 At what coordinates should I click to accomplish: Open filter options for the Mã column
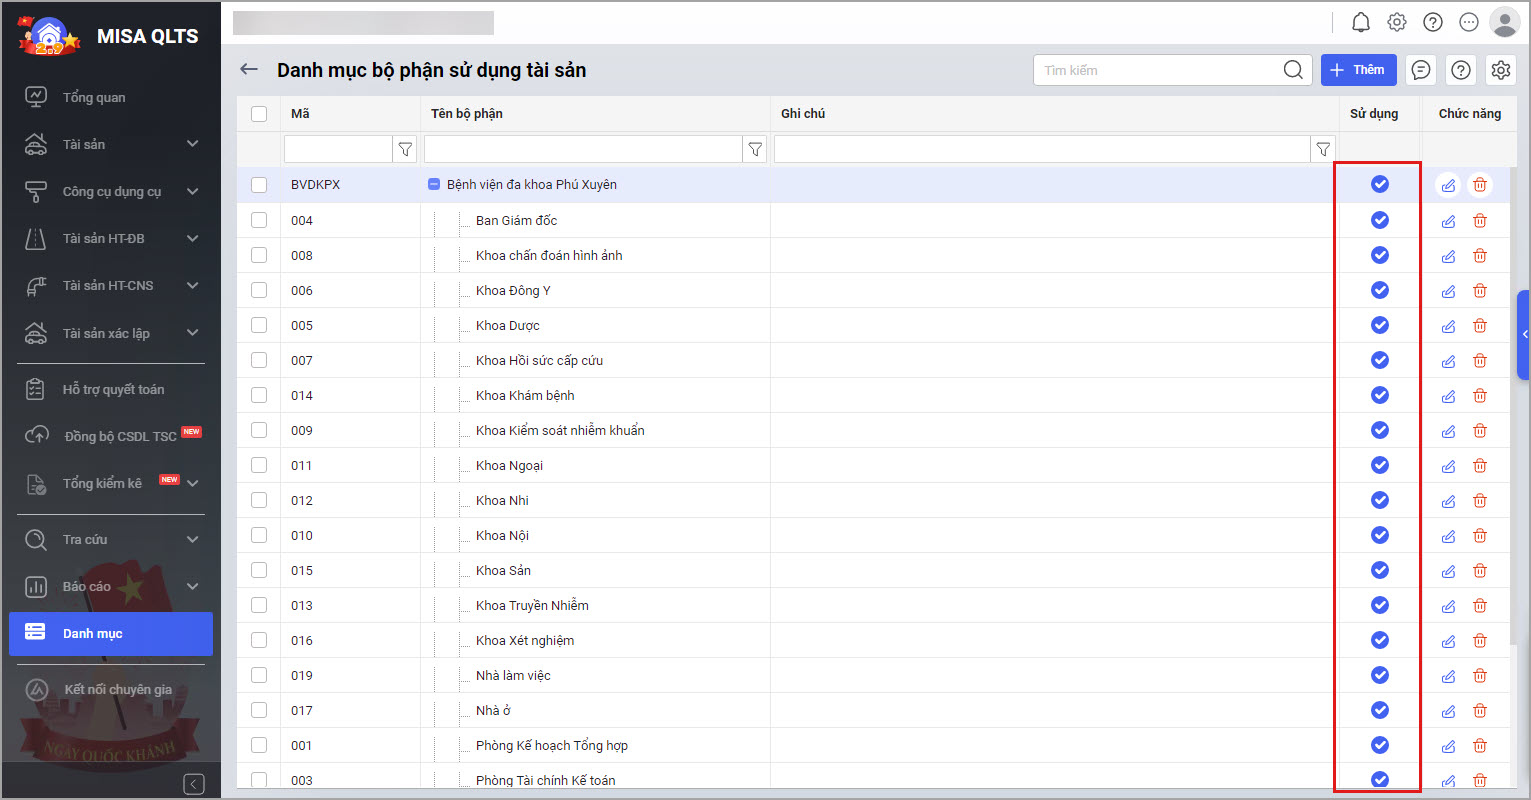tap(405, 149)
